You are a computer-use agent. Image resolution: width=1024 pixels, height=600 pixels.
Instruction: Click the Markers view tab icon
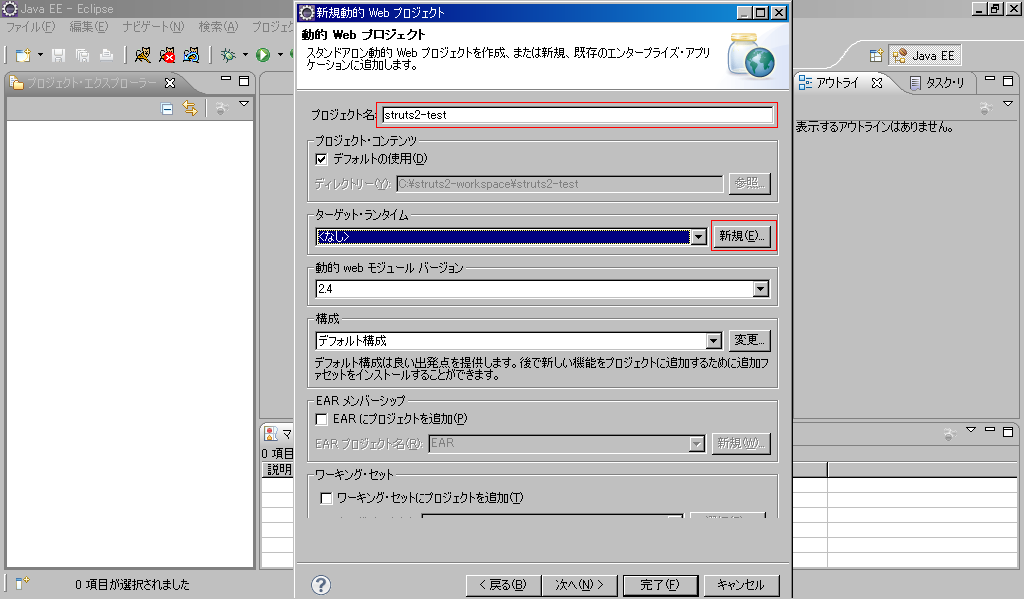point(270,434)
